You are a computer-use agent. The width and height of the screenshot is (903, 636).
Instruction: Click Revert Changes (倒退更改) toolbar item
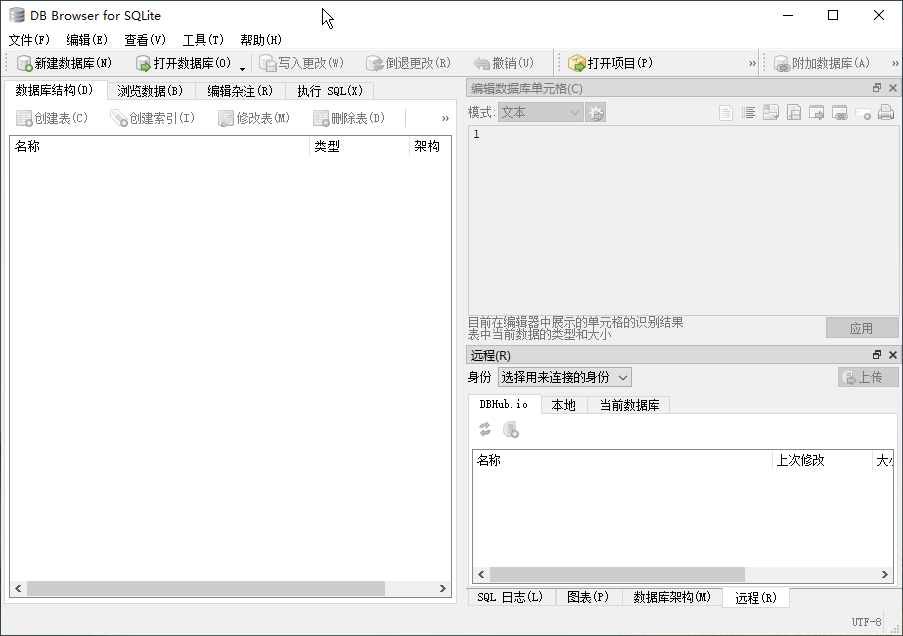[x=408, y=63]
